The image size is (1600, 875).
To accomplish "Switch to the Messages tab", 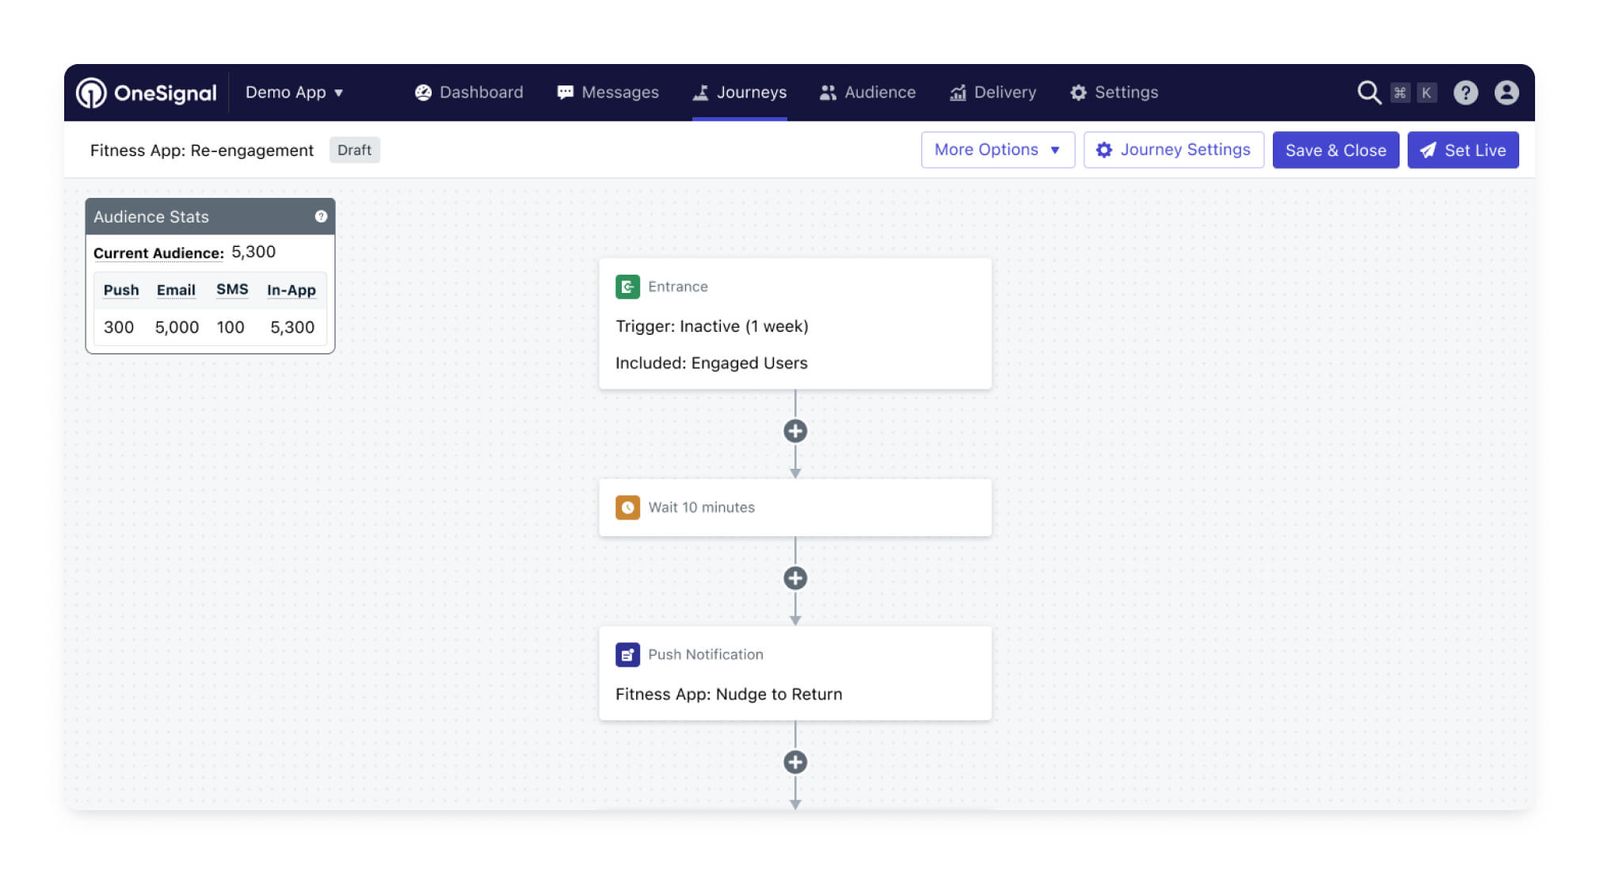I will (x=608, y=93).
